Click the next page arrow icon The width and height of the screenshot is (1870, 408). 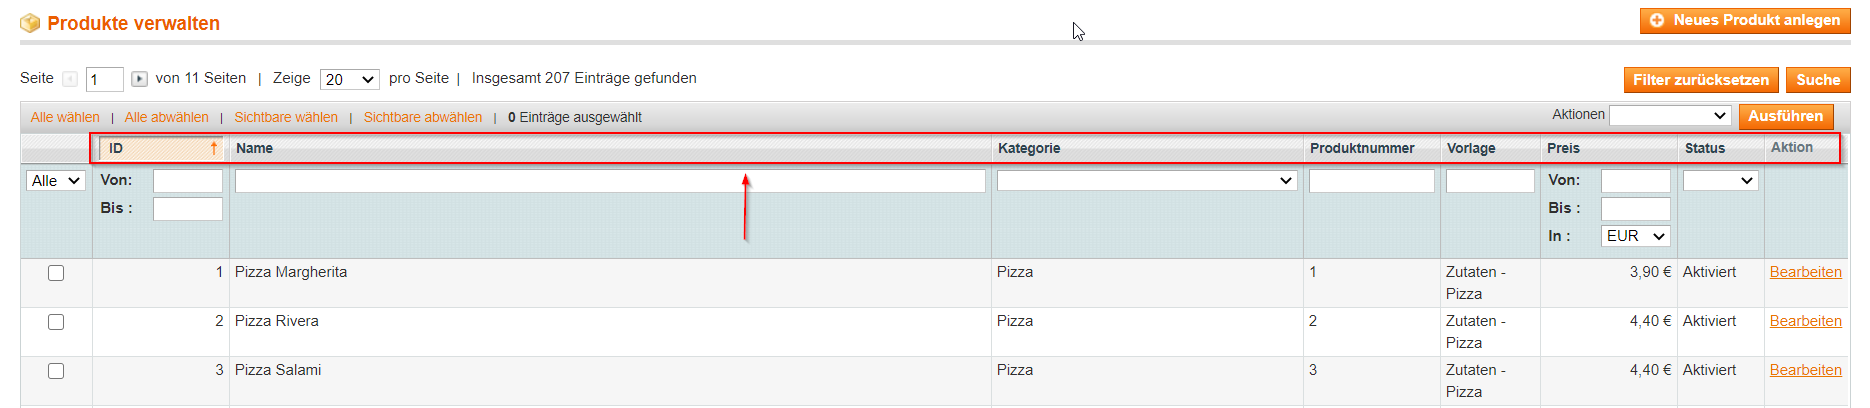point(140,79)
